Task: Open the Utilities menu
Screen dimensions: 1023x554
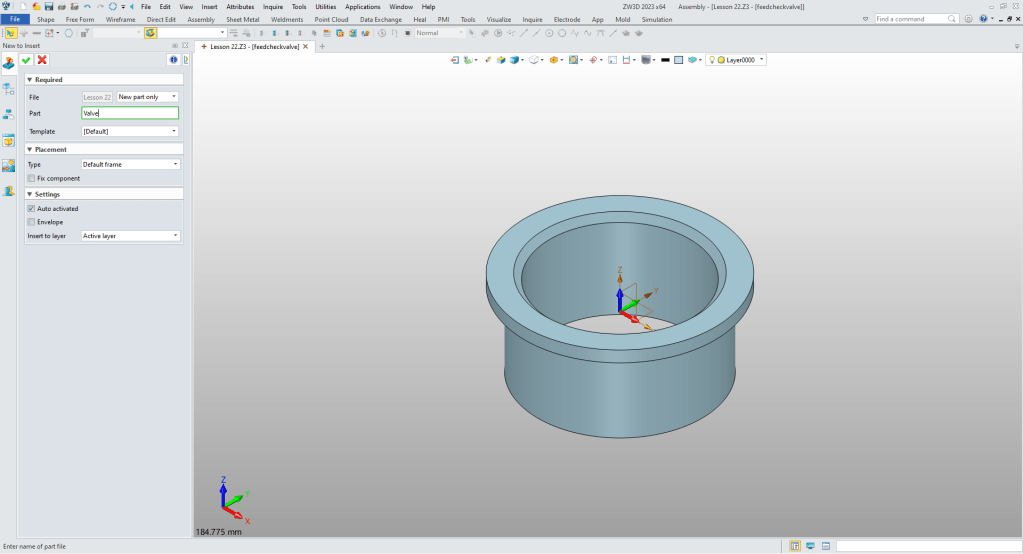Action: [325, 7]
